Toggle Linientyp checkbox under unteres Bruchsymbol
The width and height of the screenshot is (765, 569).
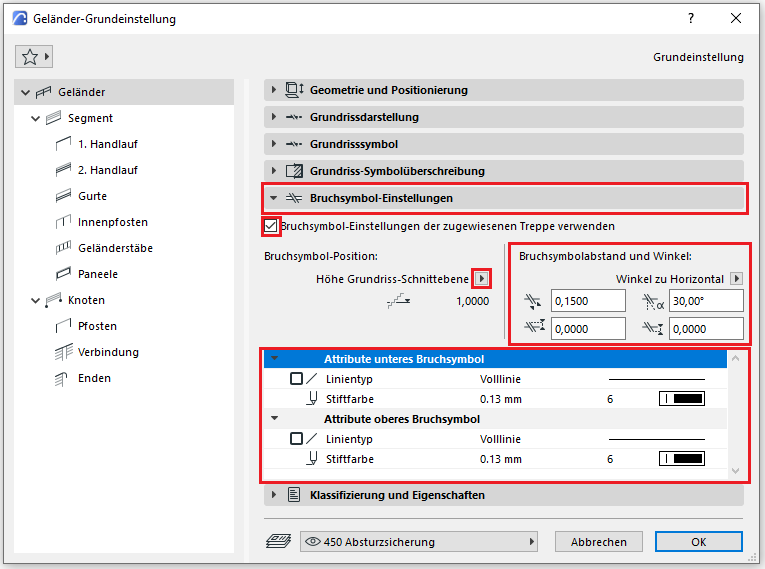pyautogui.click(x=296, y=379)
